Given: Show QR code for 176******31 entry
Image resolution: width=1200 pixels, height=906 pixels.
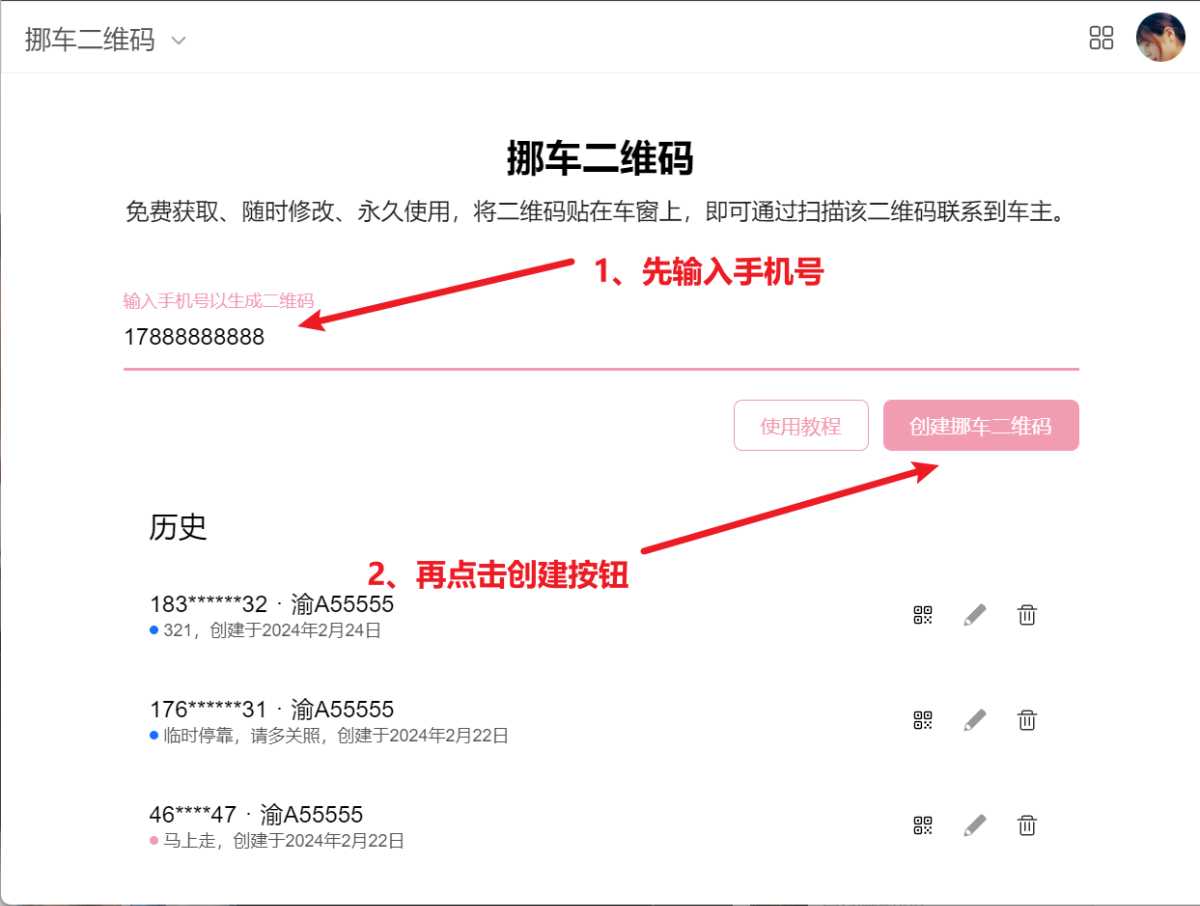Looking at the screenshot, I should [922, 720].
